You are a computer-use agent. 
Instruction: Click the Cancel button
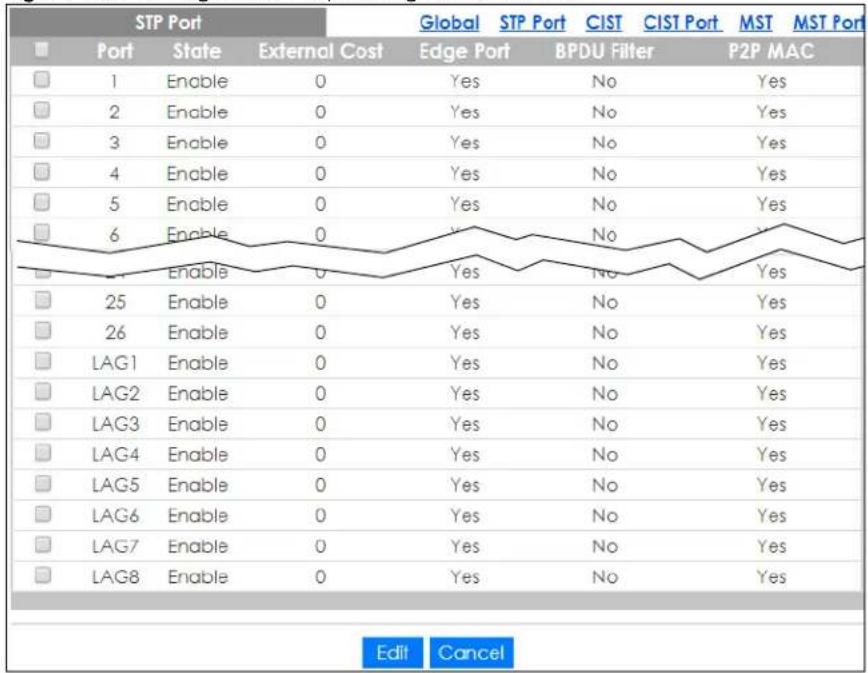(x=471, y=653)
